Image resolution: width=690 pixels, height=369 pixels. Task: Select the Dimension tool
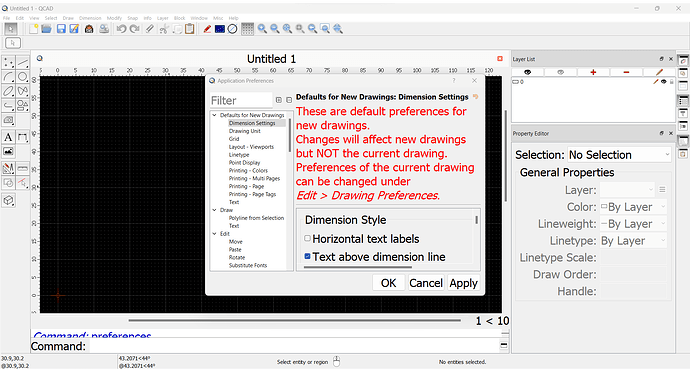coord(23,137)
